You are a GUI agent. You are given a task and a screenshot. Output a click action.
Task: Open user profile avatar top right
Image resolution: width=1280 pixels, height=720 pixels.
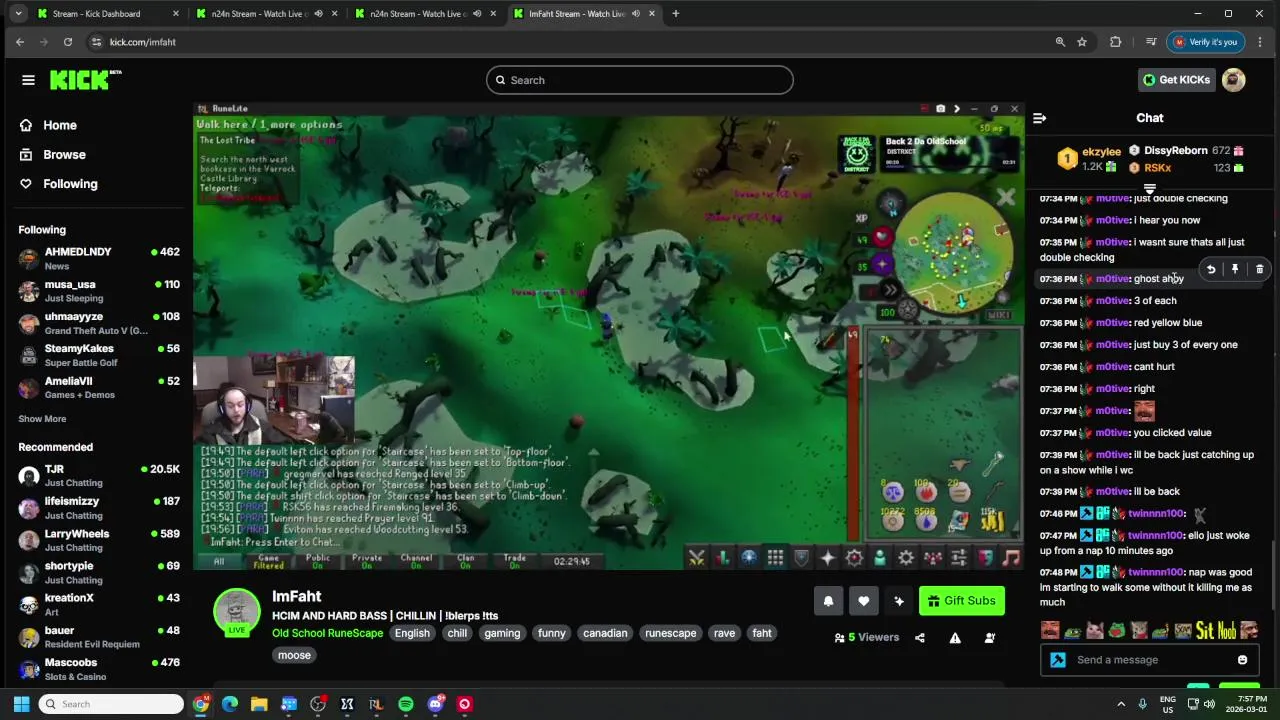click(1234, 80)
